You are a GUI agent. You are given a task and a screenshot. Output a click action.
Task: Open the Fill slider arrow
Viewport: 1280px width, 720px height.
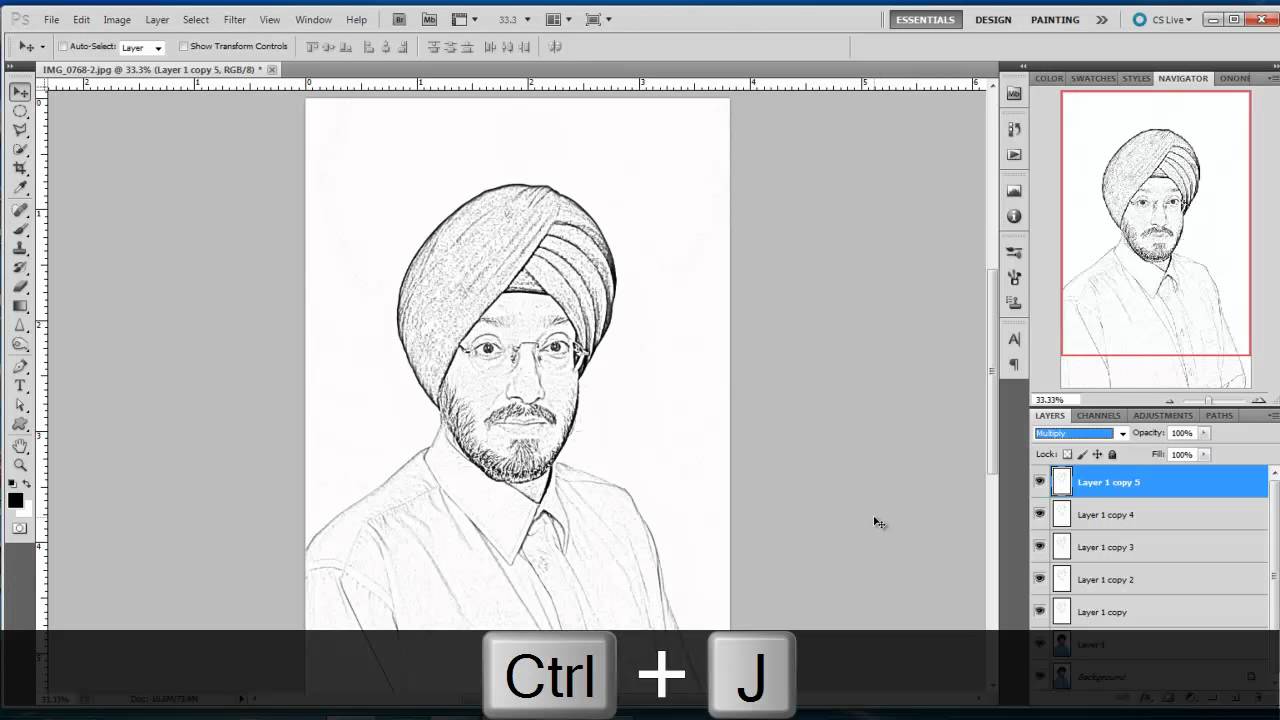[1204, 454]
